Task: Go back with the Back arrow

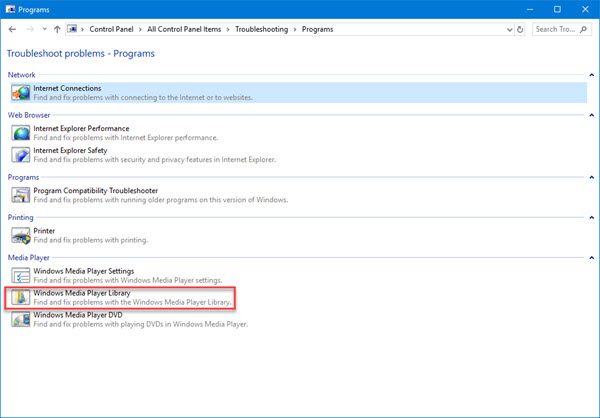Action: pos(12,29)
